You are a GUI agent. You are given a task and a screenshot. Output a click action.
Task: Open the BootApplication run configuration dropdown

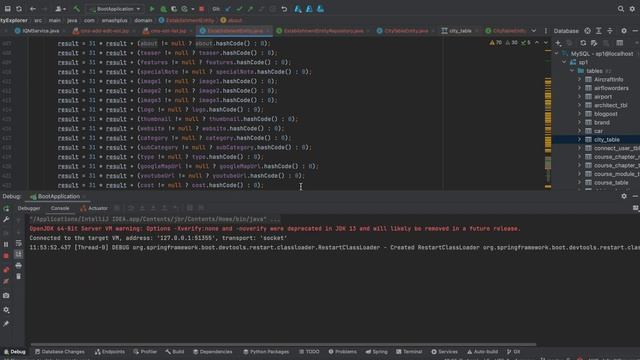[115, 9]
